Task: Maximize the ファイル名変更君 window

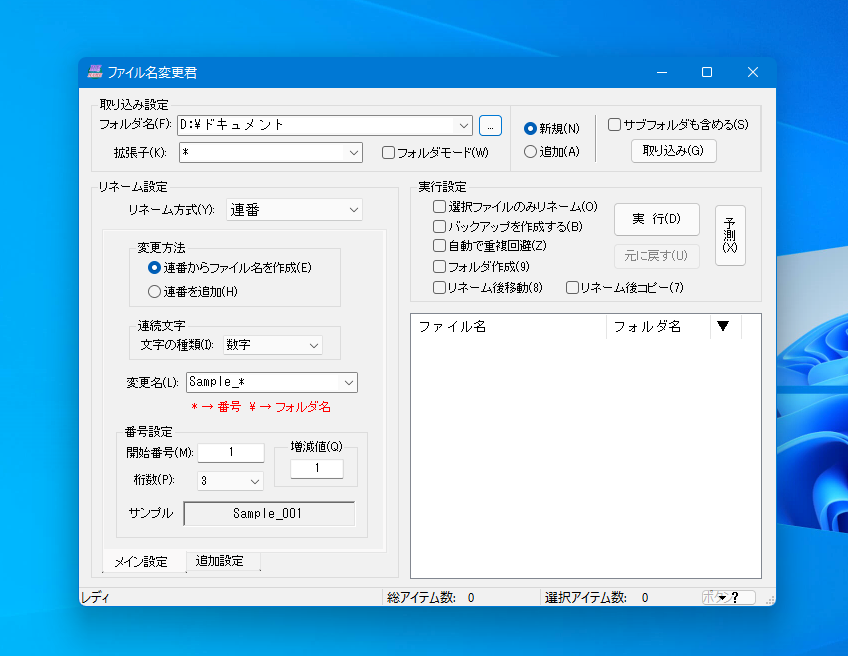Action: (x=707, y=72)
